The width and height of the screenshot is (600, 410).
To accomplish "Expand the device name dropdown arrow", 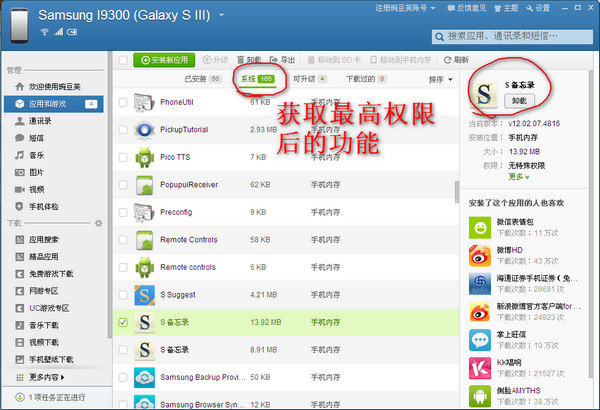I will click(221, 15).
